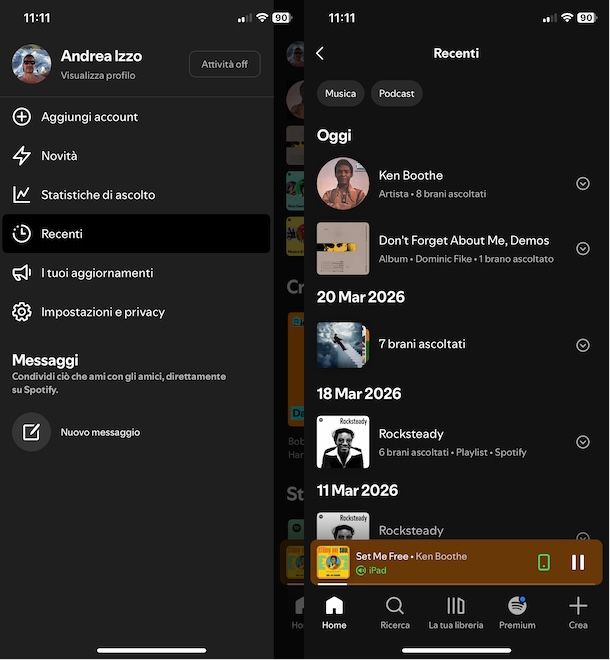Open Impostazioni e privacy menu item
610x660 pixels.
136,312
